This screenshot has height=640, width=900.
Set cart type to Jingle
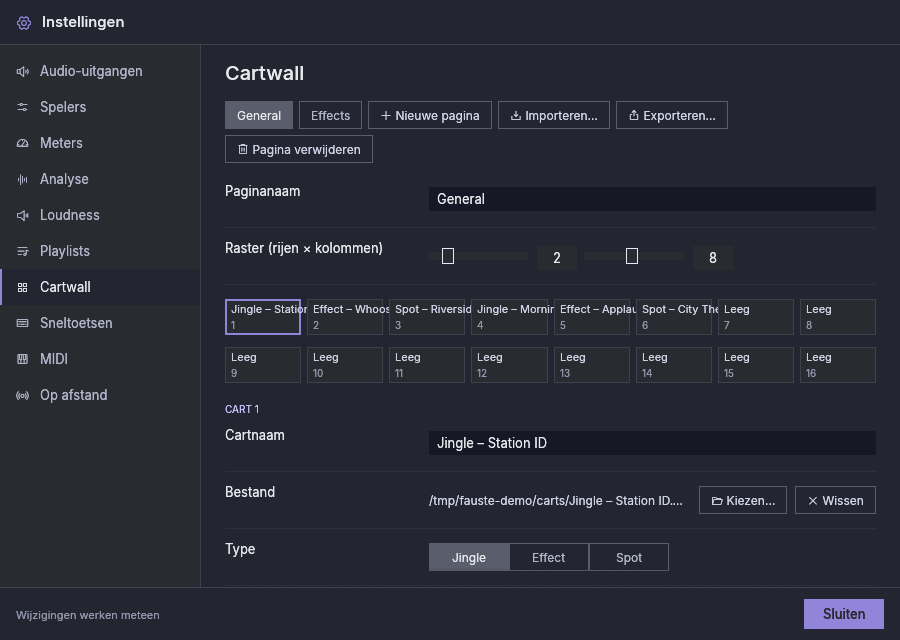click(469, 557)
